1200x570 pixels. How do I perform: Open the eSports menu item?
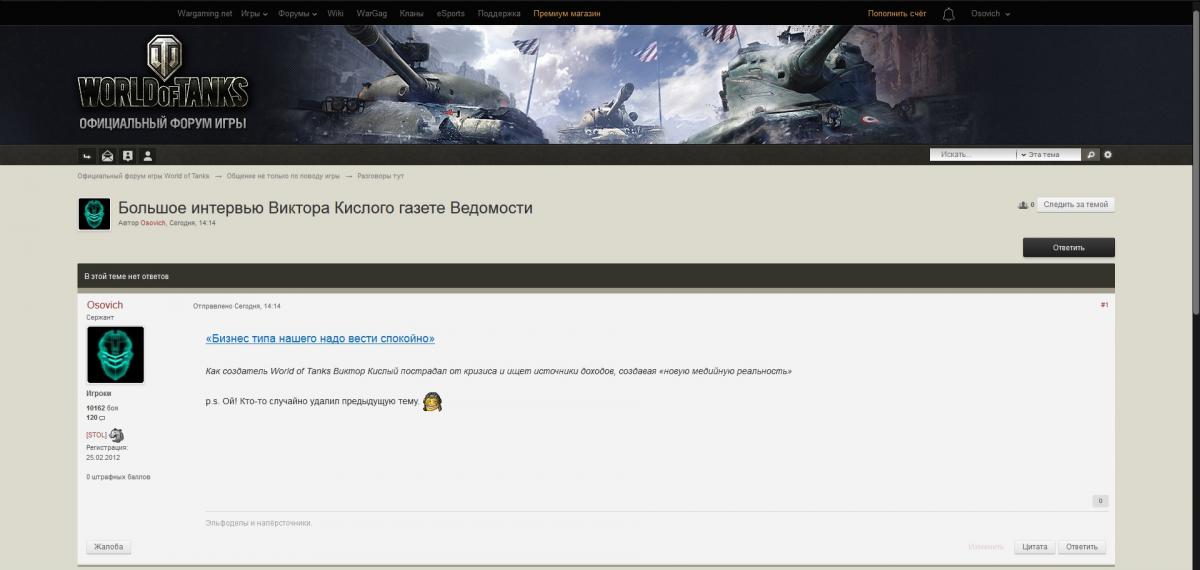click(x=450, y=14)
